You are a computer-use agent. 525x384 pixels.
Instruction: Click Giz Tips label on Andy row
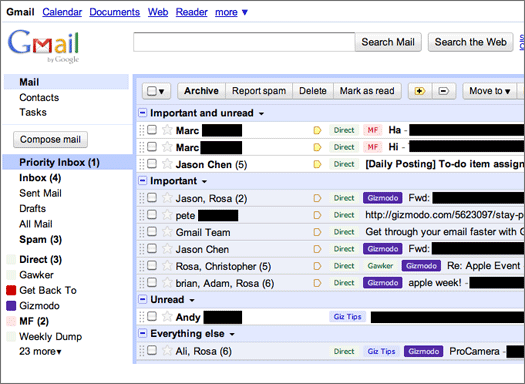348,317
